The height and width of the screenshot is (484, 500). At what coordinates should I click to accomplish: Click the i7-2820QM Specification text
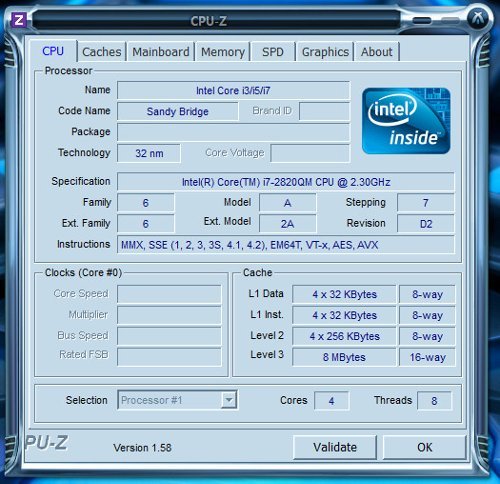[286, 182]
